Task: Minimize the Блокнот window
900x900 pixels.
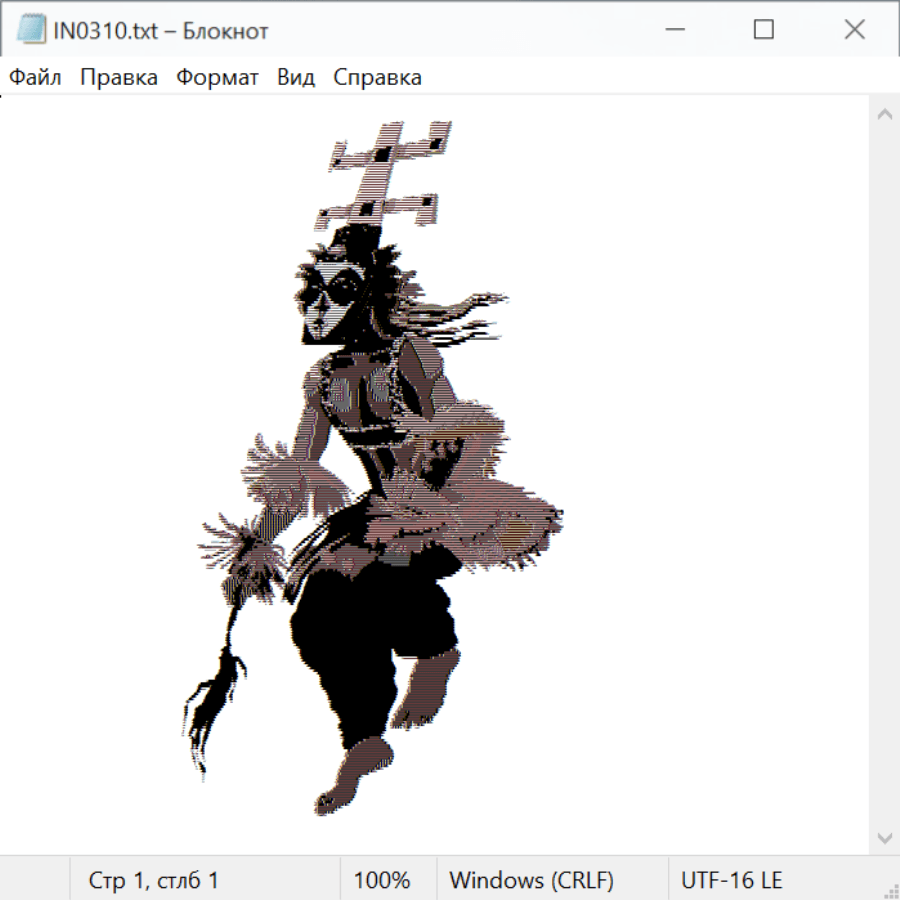Action: (x=672, y=30)
